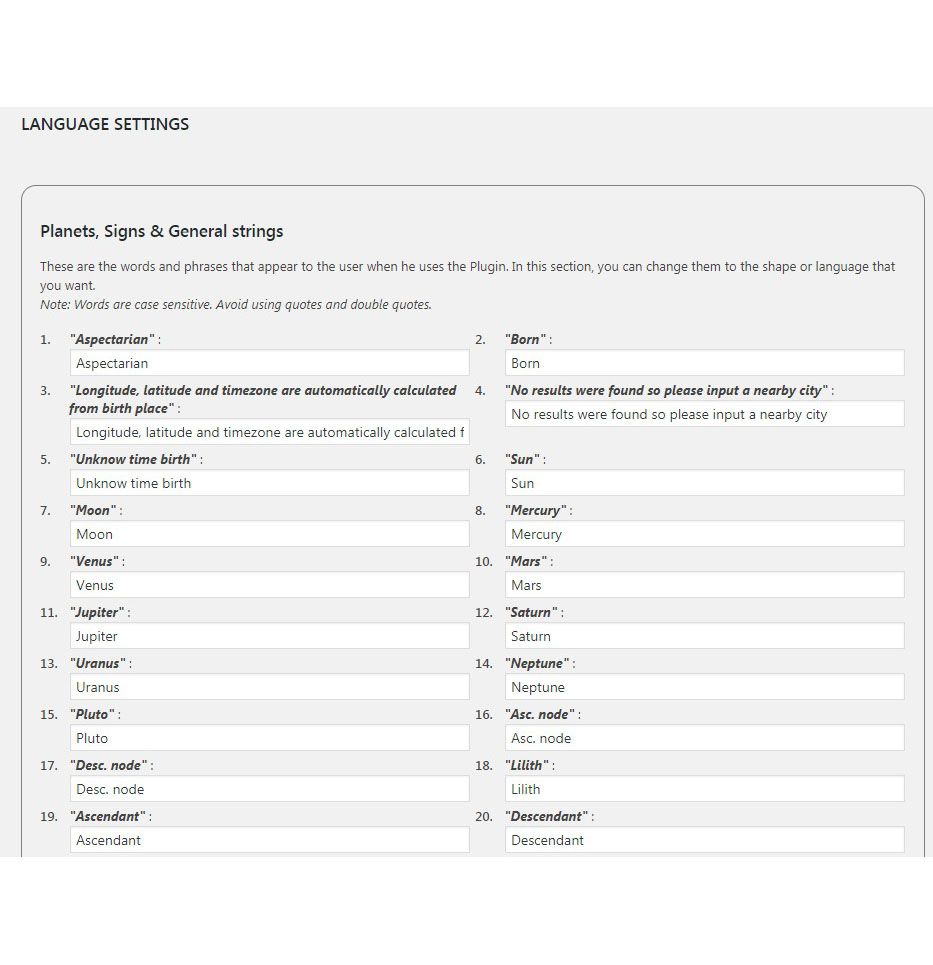Edit the Born input field
The width and height of the screenshot is (933, 965).
tap(704, 363)
